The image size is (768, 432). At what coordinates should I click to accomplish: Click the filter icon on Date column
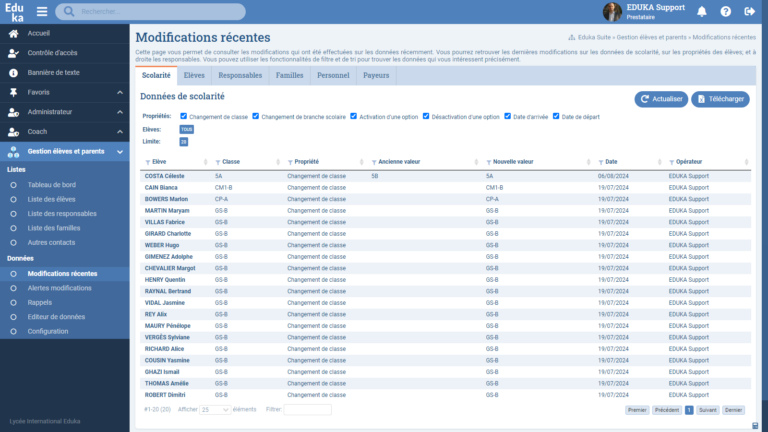(601, 161)
